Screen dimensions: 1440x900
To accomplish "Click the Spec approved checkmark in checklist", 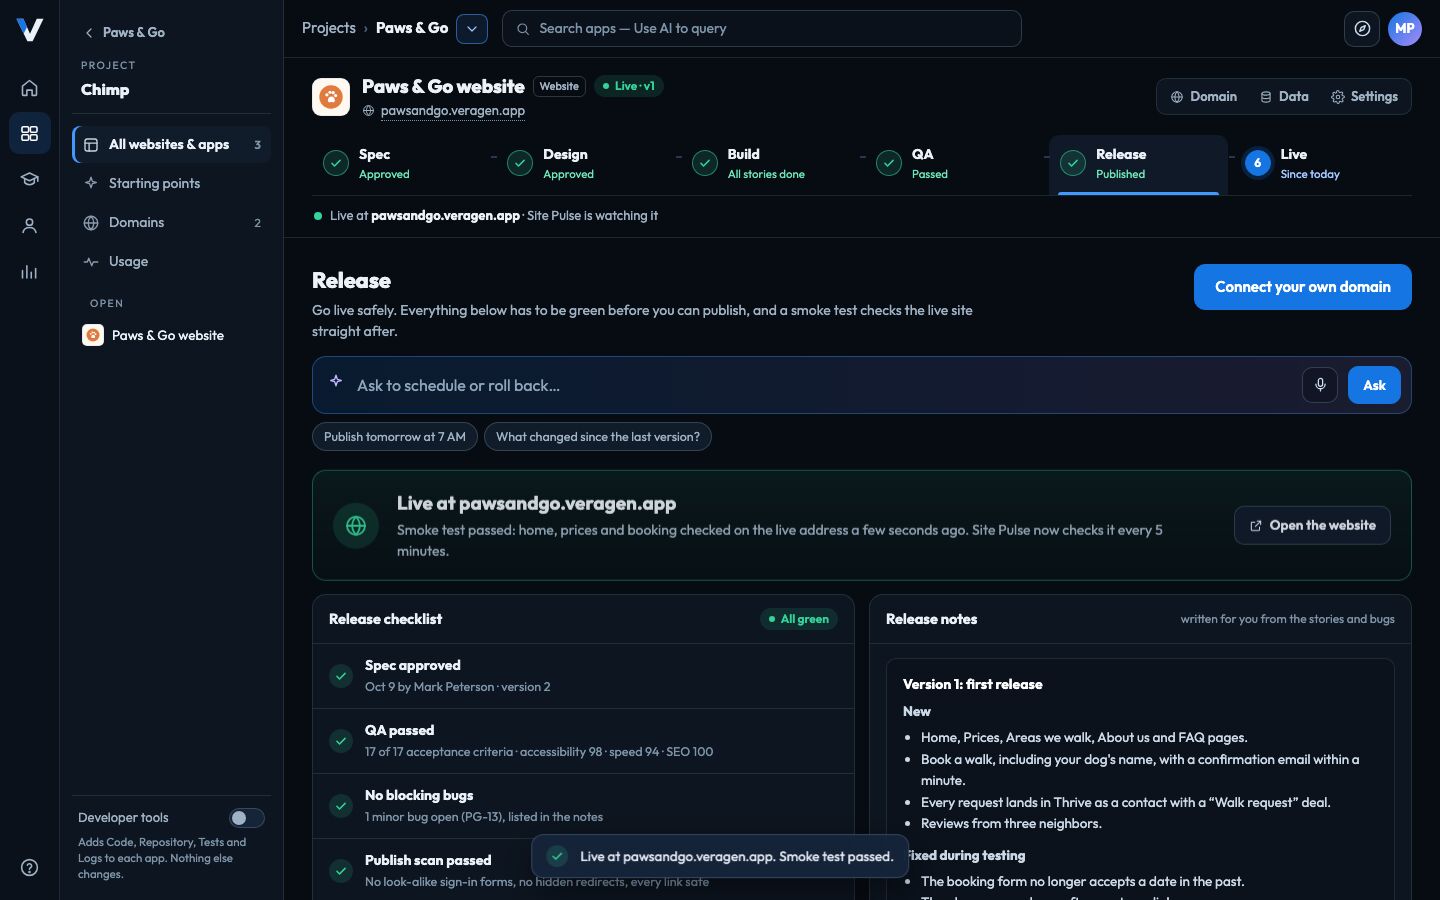I will click(341, 676).
